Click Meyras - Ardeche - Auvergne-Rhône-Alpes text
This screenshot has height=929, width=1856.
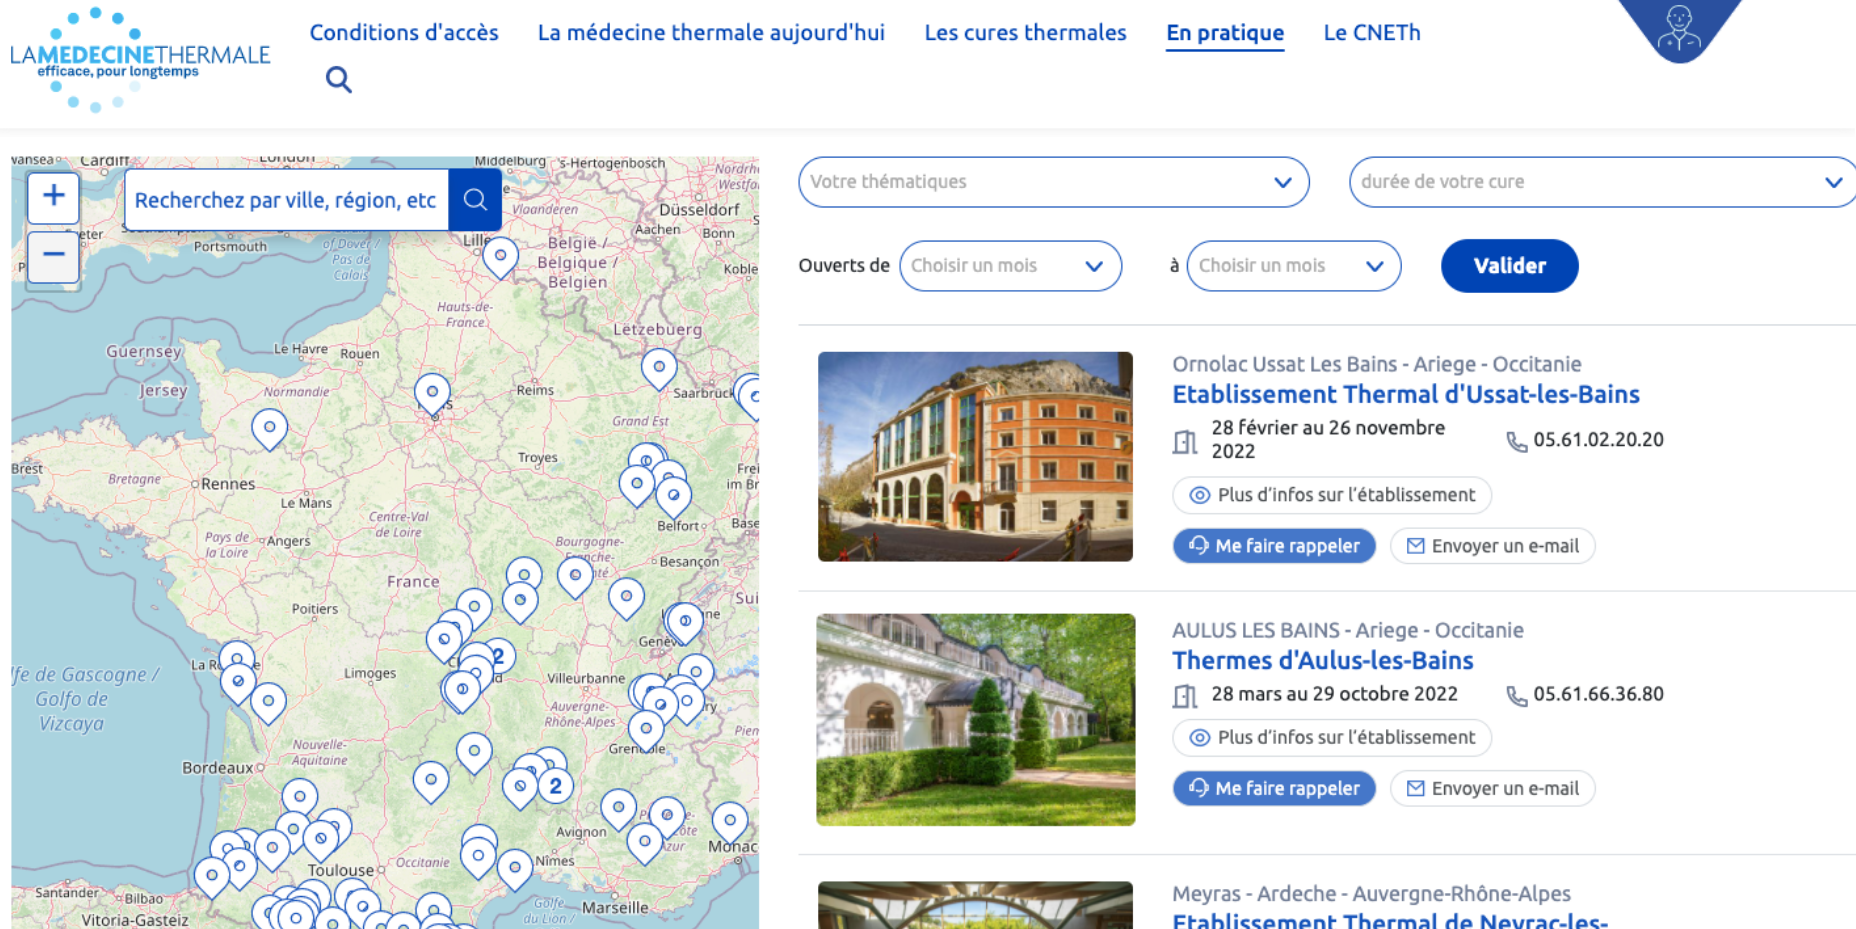[1371, 893]
